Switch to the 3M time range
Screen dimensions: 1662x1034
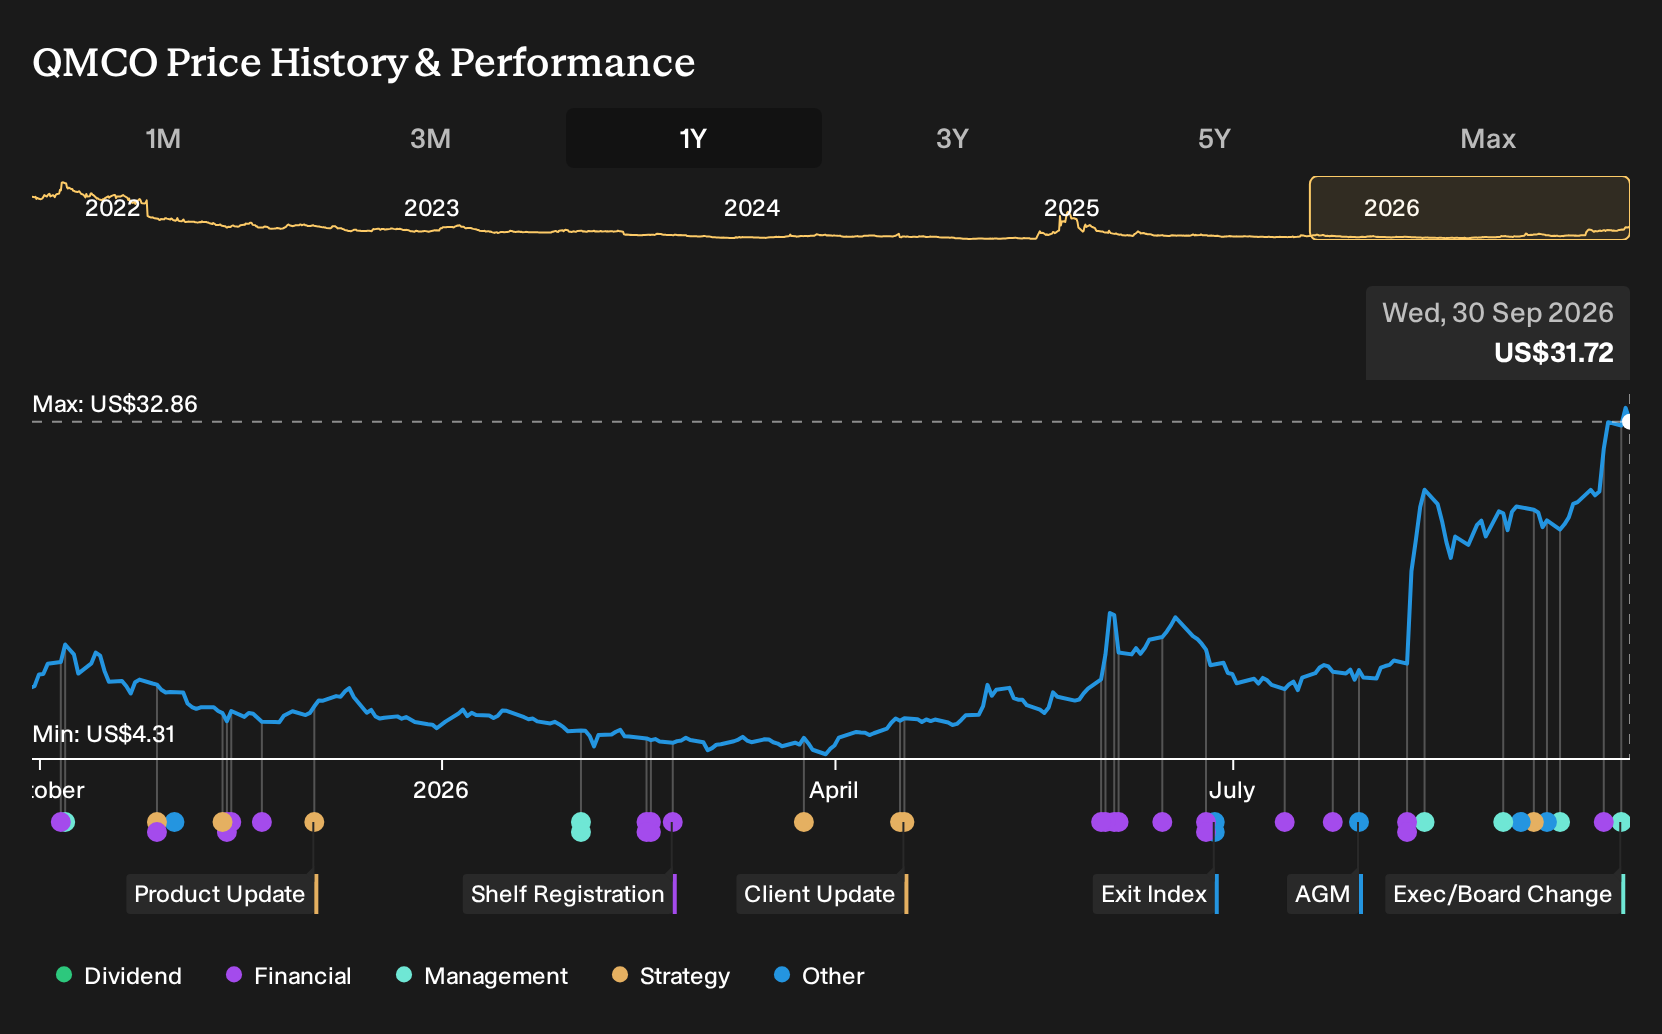[x=430, y=138]
